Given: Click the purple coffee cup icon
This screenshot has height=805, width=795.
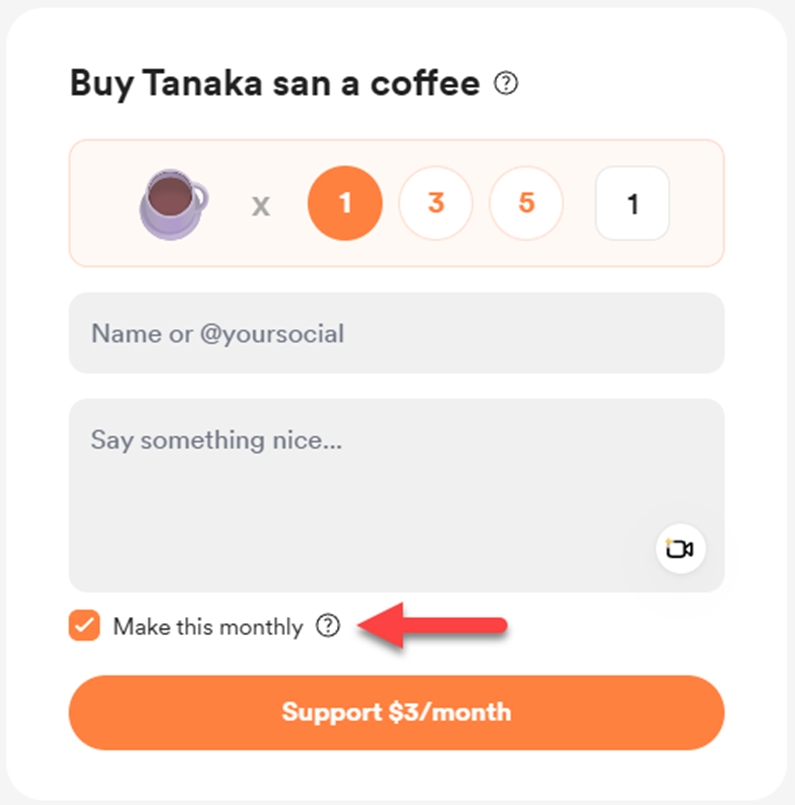Looking at the screenshot, I should 173,204.
